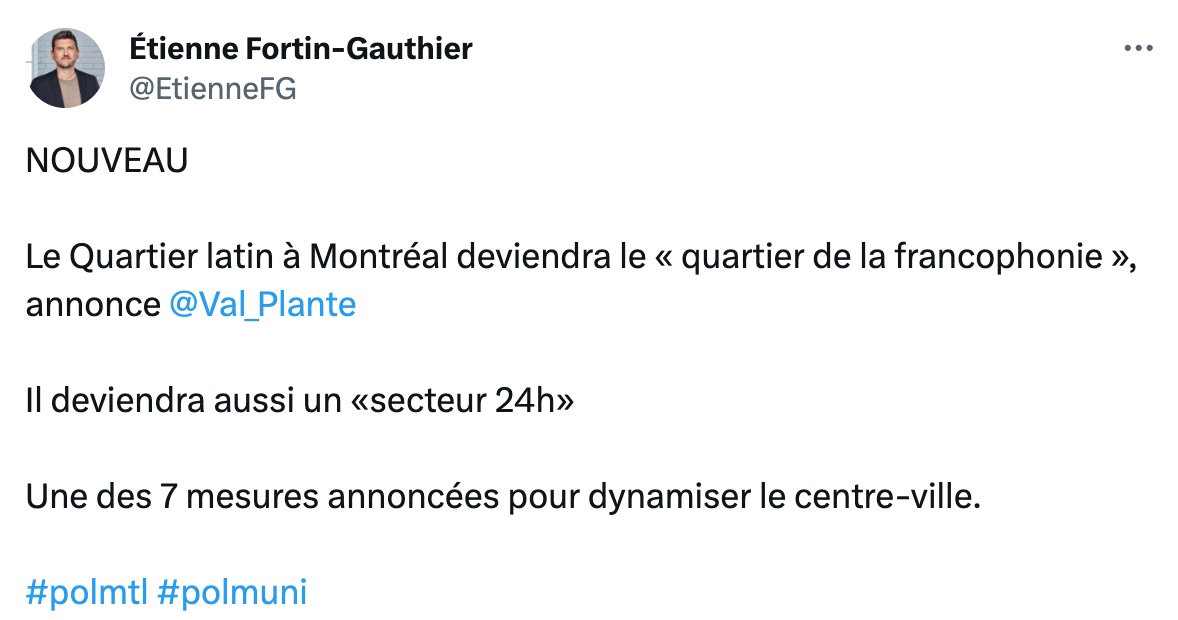Open the @EtienneFG handle
Screen dimensions: 1178x620
pyautogui.click(x=213, y=89)
